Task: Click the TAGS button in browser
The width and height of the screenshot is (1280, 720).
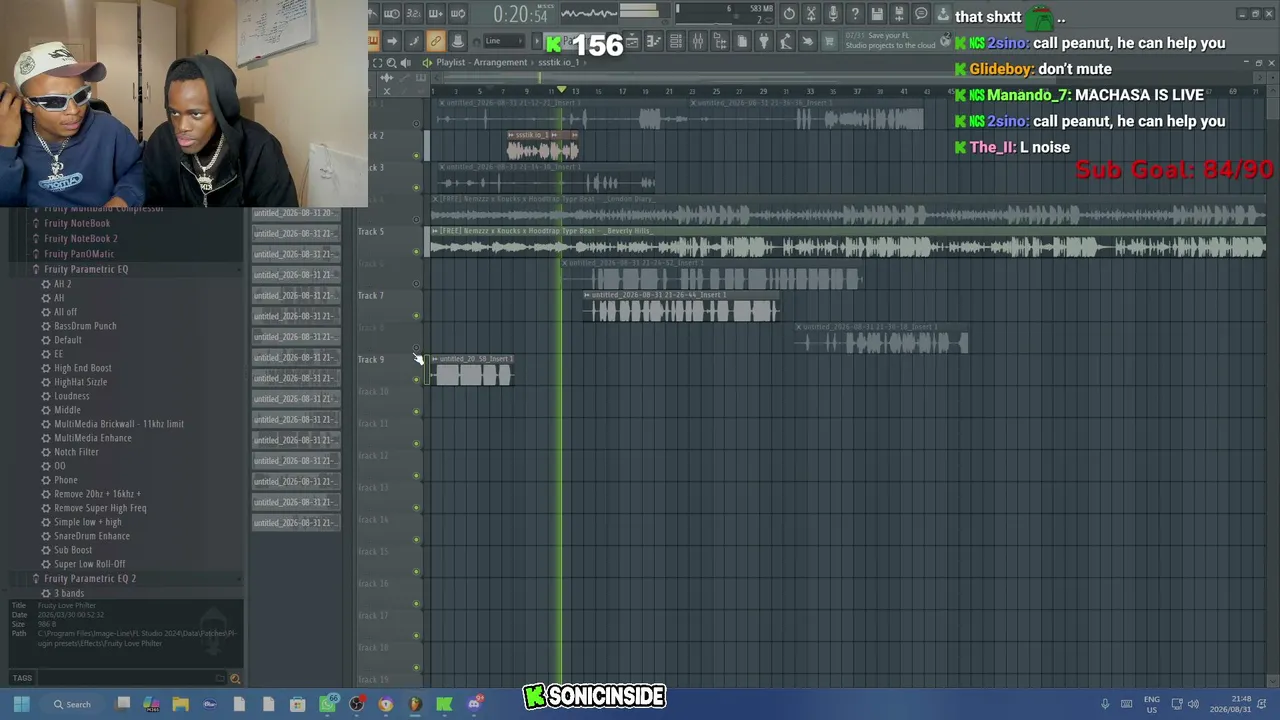Action: coord(22,679)
